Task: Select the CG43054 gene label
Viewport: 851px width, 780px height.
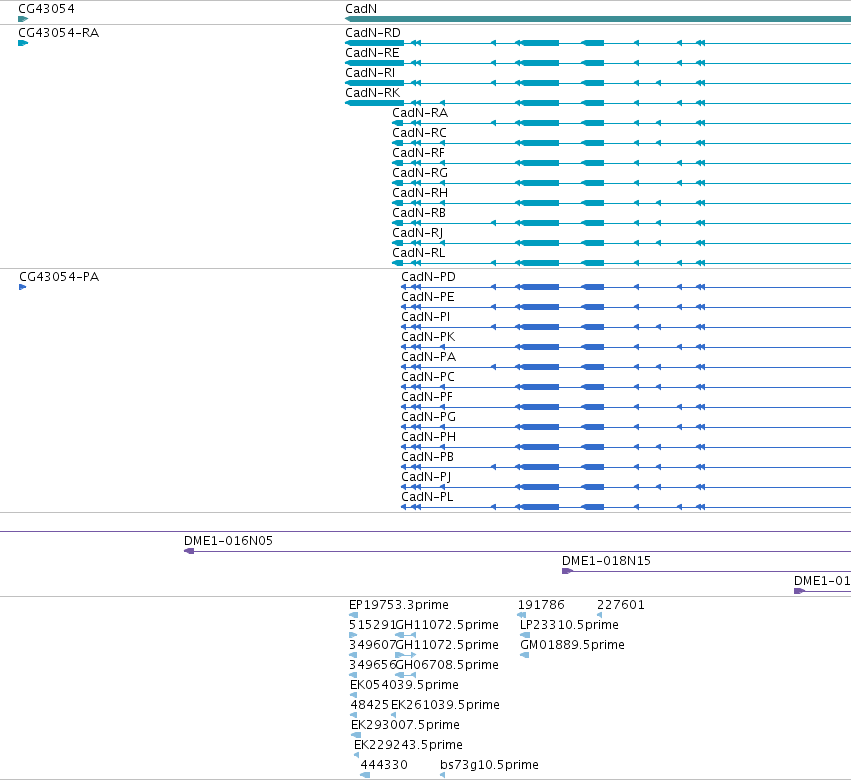Action: point(46,9)
